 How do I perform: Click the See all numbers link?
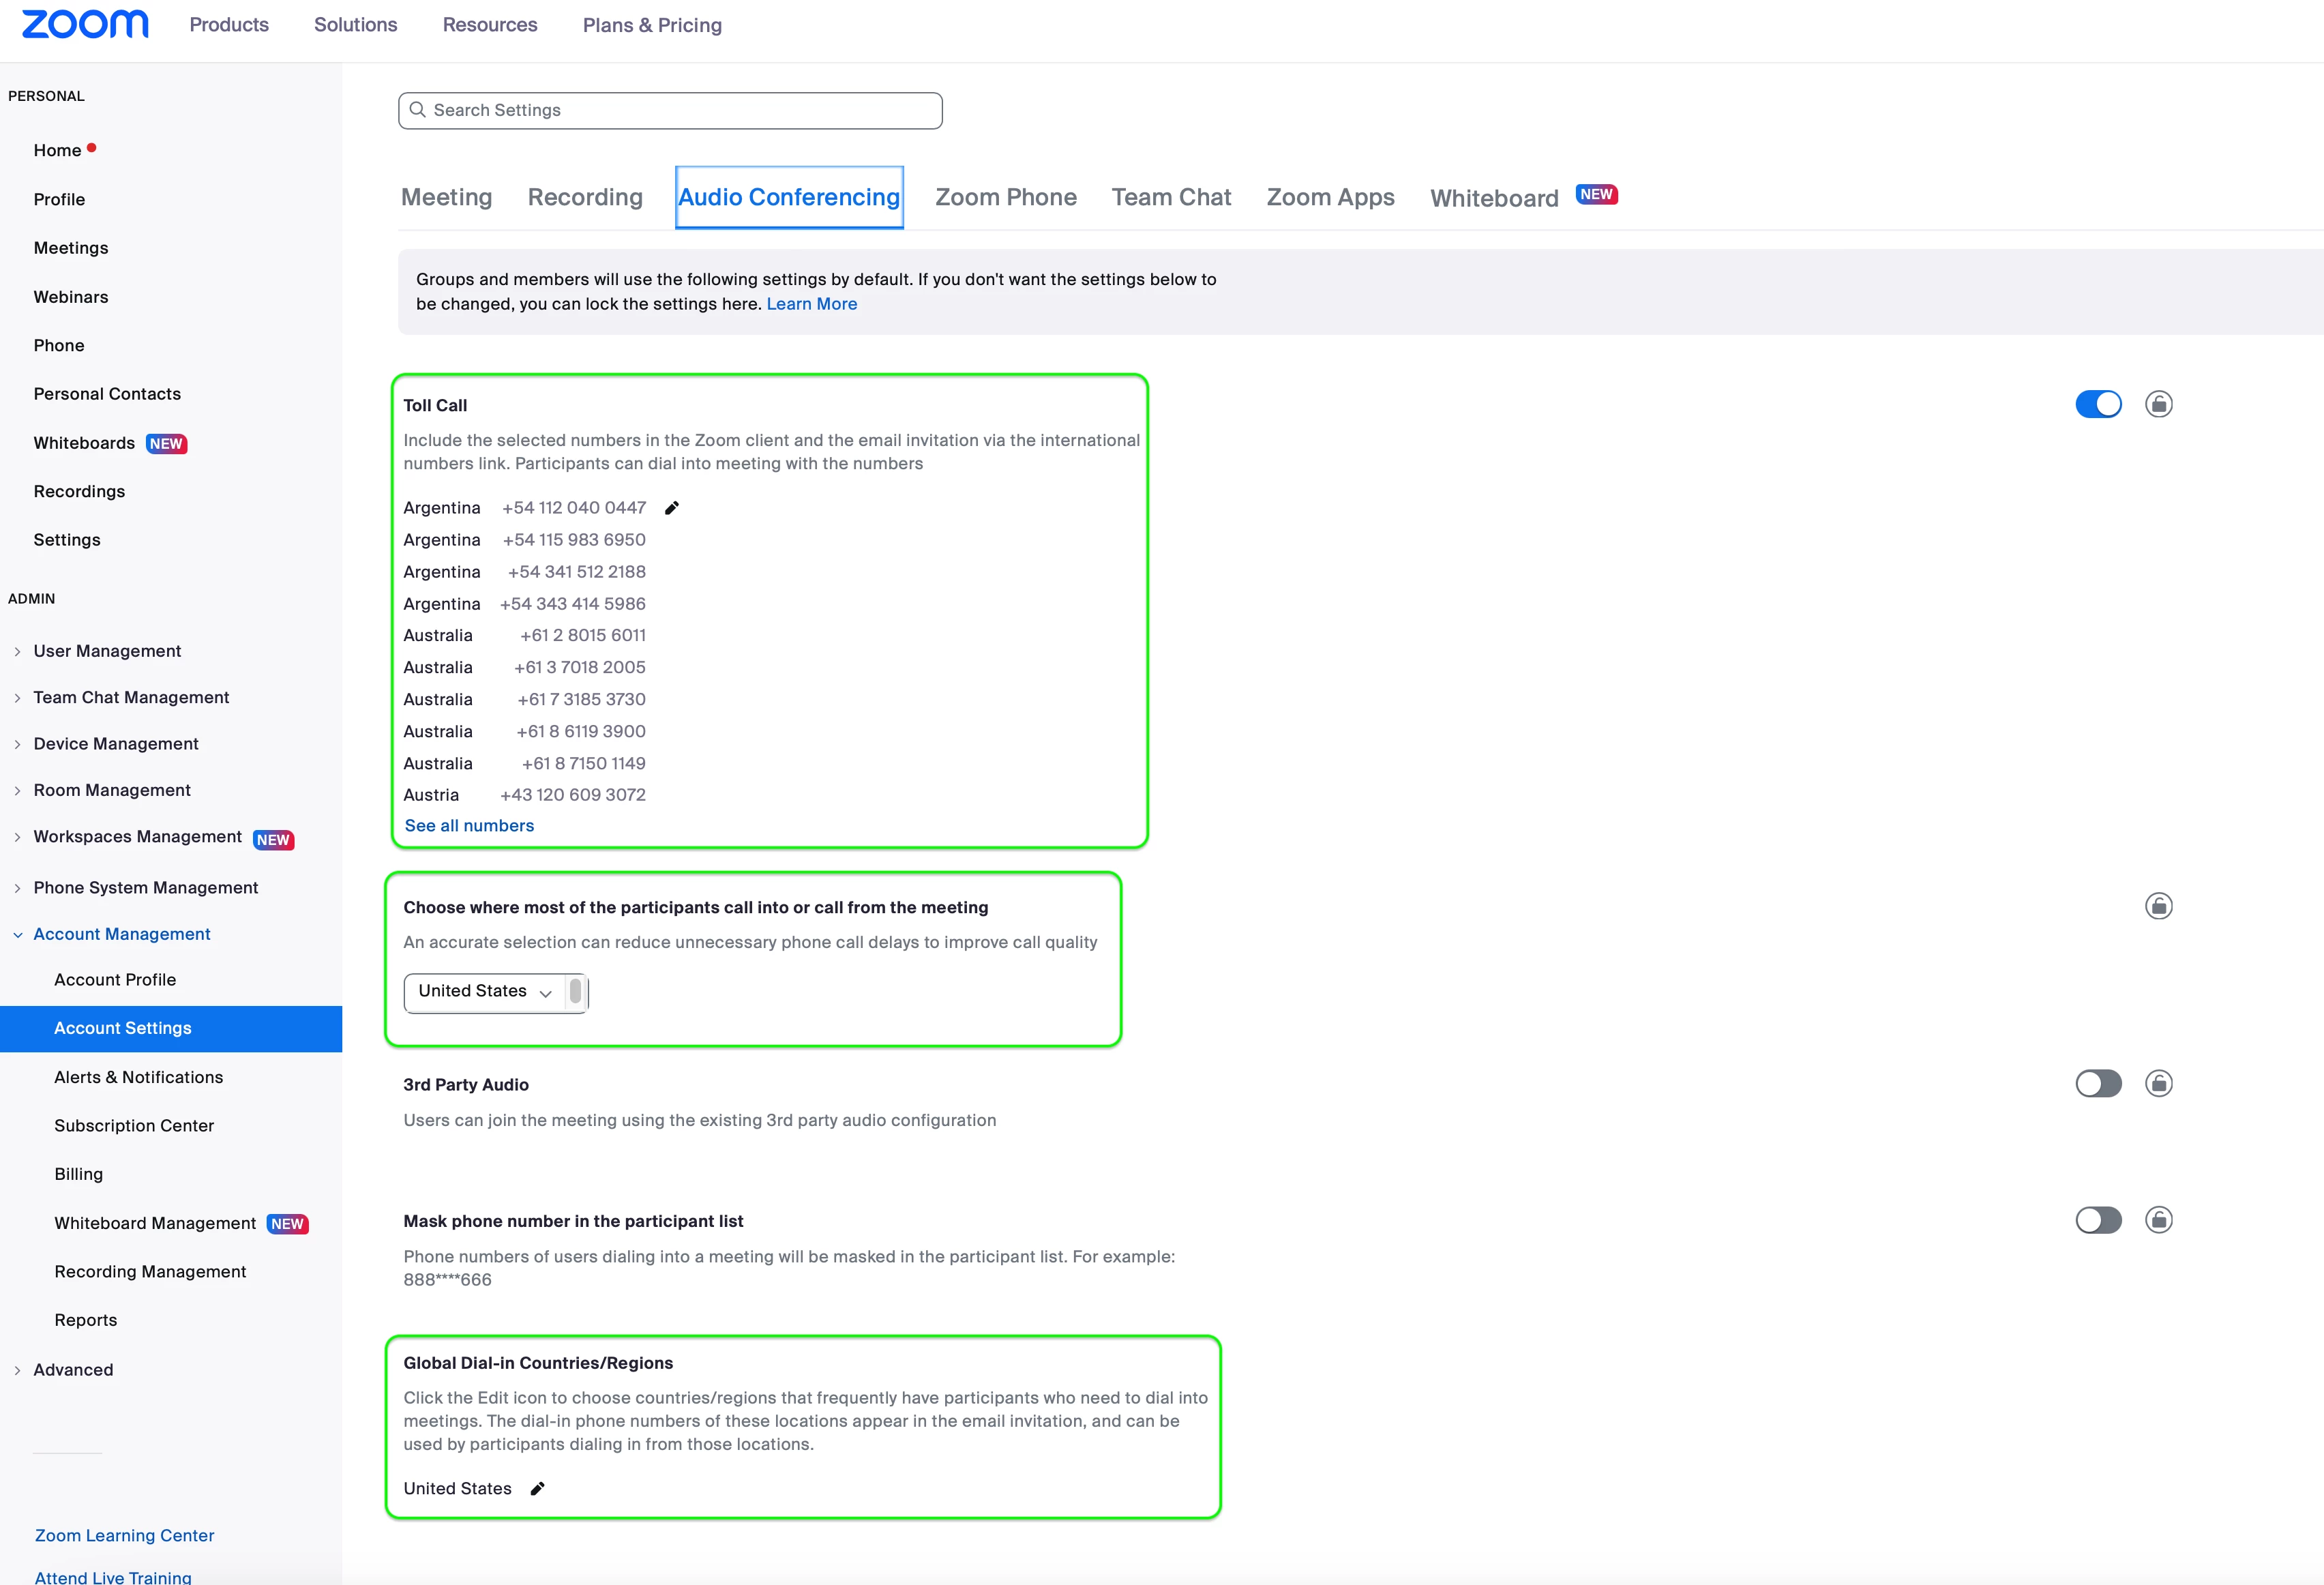469,826
